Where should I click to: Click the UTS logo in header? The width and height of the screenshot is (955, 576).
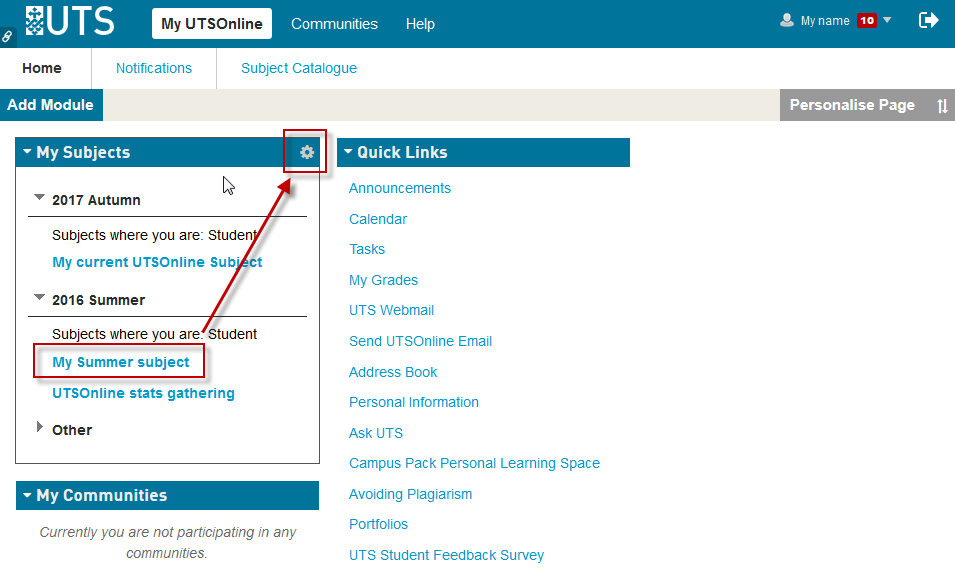[x=70, y=21]
